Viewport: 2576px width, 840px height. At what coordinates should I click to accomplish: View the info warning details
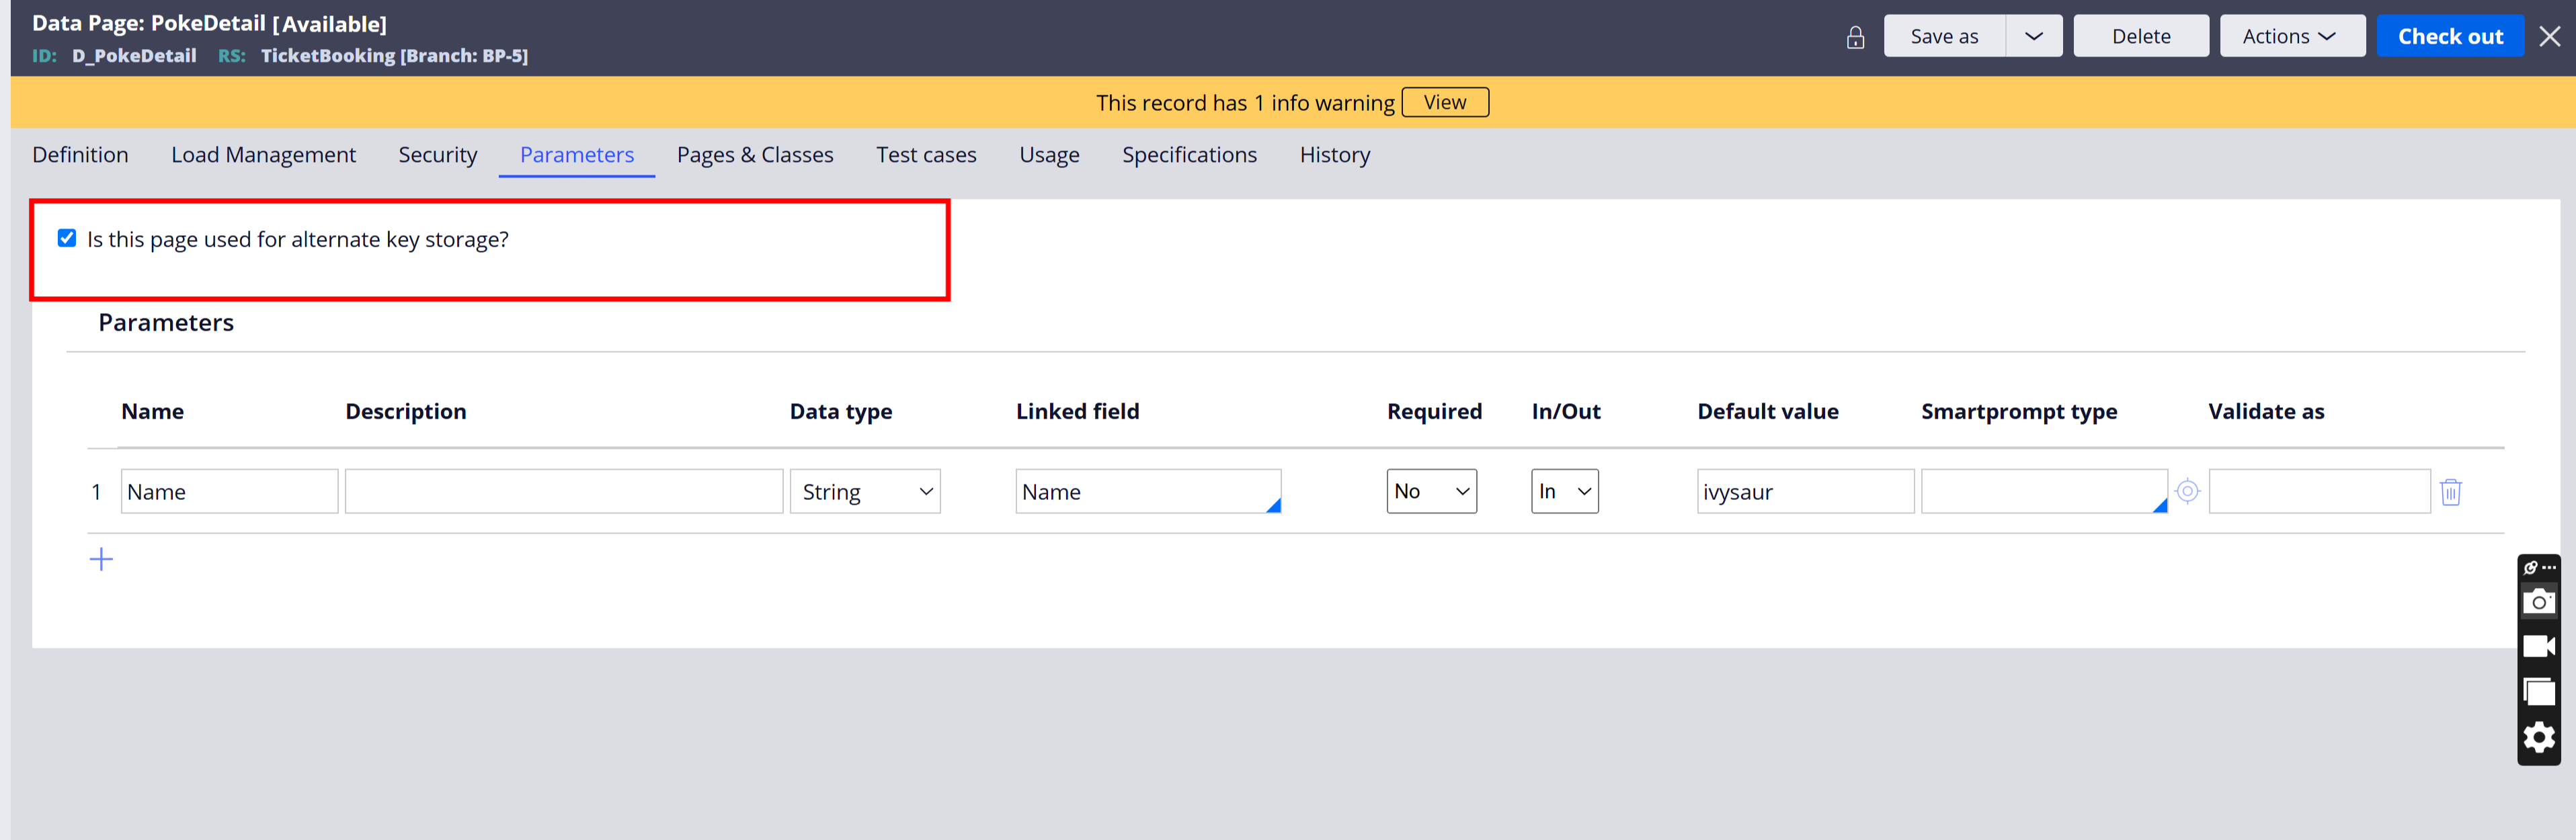click(1444, 102)
